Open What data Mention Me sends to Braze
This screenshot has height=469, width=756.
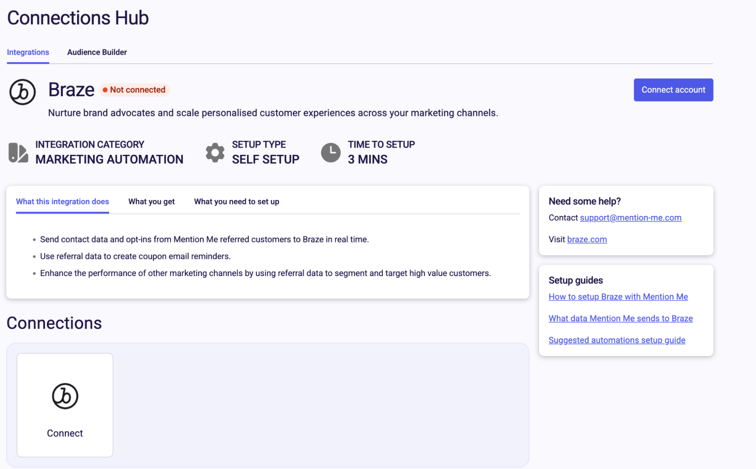pyautogui.click(x=621, y=319)
